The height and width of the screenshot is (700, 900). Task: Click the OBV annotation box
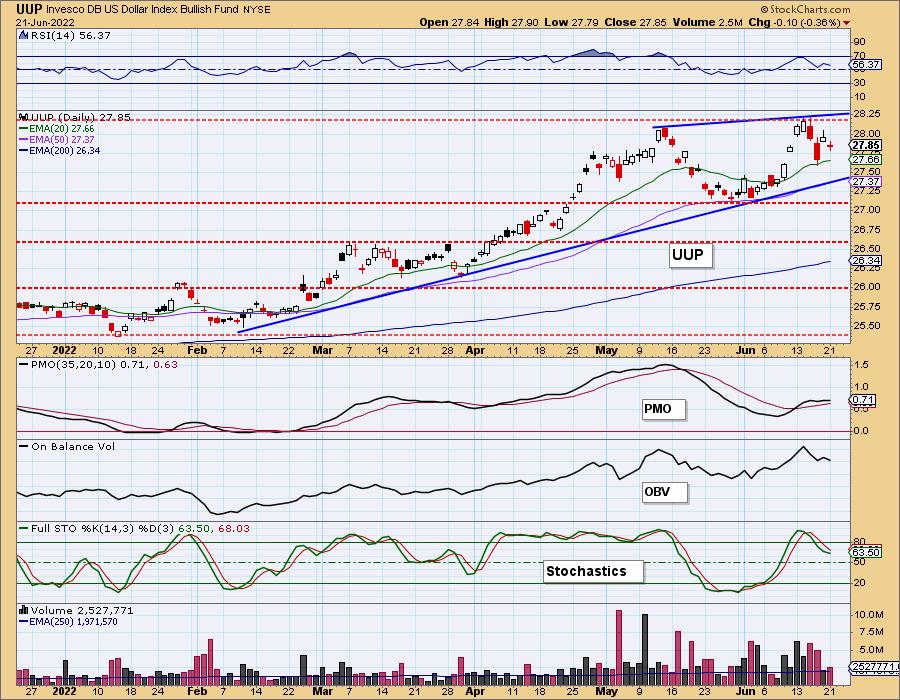(664, 492)
